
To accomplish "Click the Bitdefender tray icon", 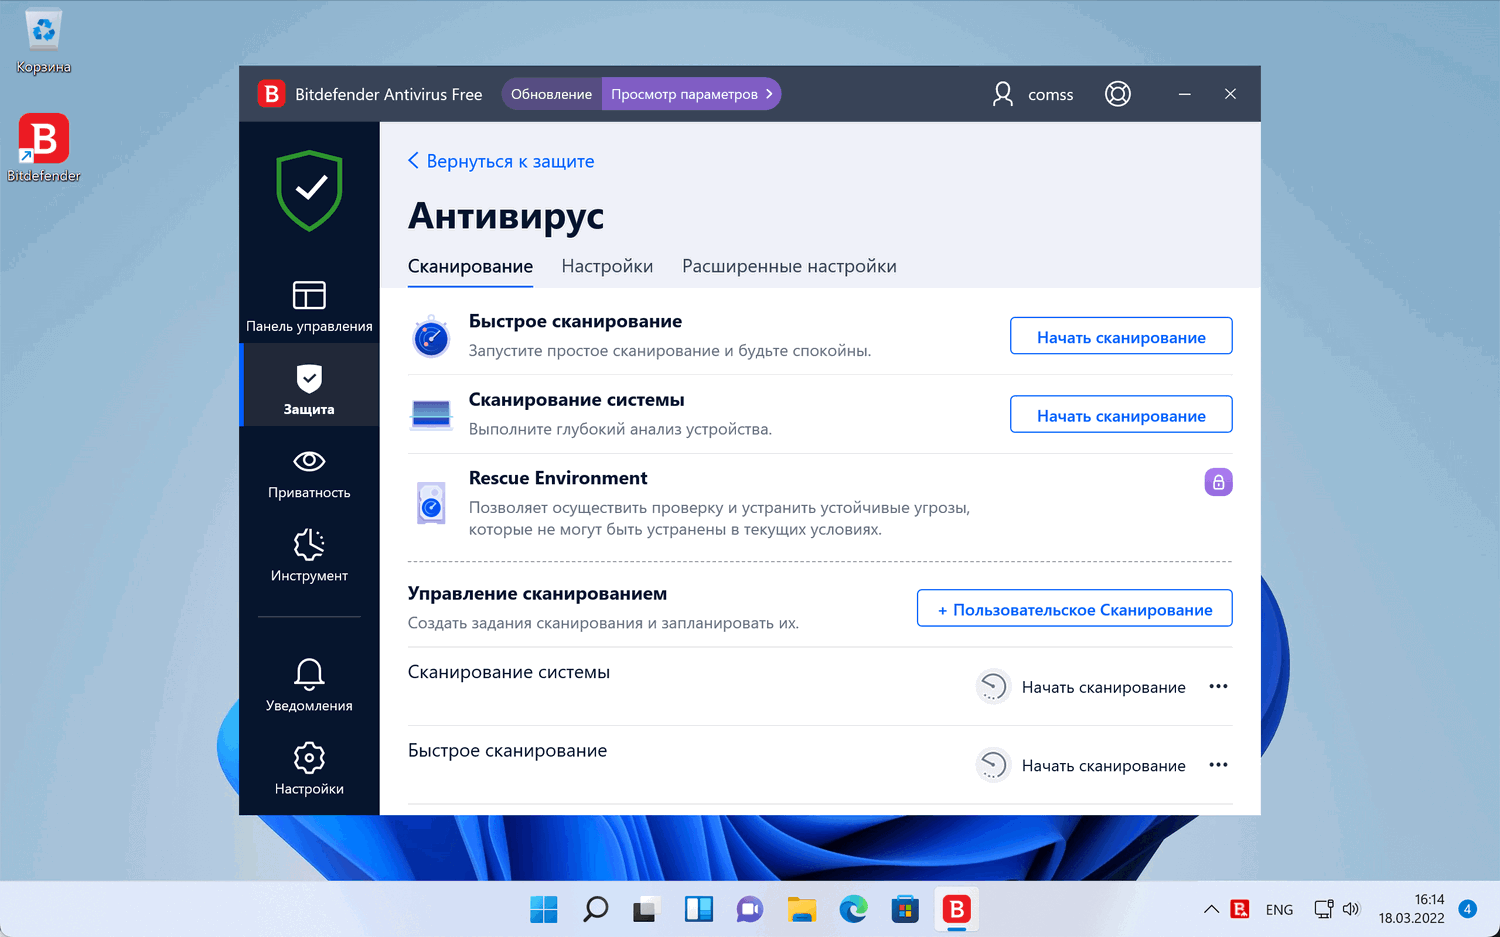I will [x=1240, y=909].
